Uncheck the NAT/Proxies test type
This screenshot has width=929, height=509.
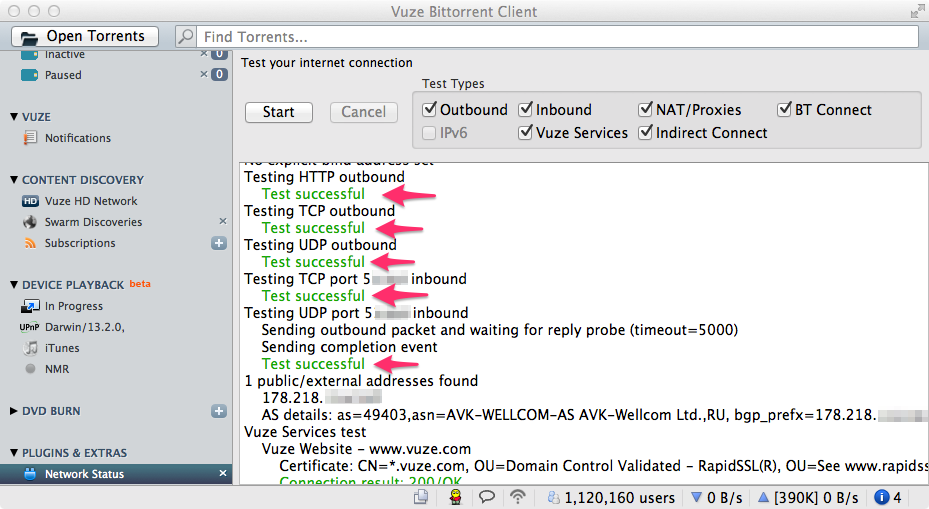point(645,109)
